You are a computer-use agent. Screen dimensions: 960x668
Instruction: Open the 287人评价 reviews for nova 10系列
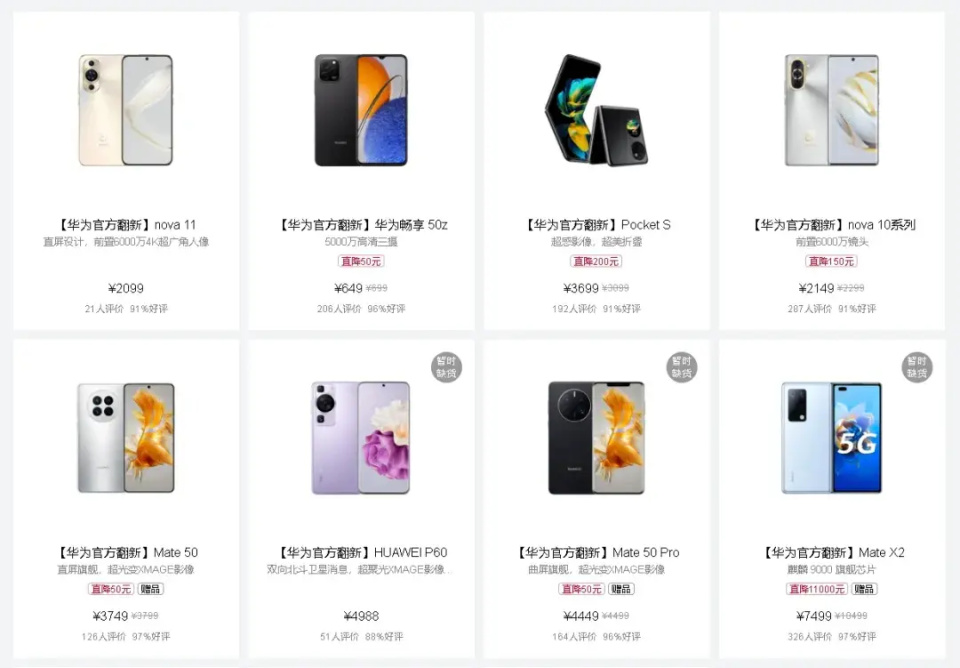point(810,309)
